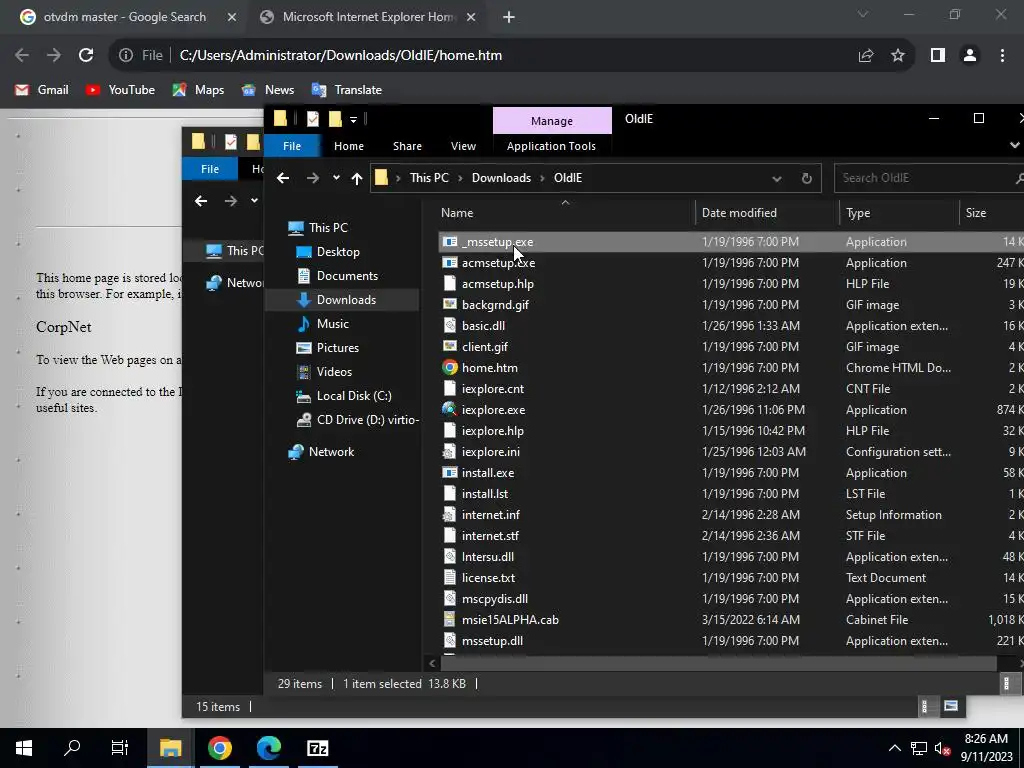Select the iexplore.exe application icon
The height and width of the screenshot is (768, 1024).
(450, 409)
